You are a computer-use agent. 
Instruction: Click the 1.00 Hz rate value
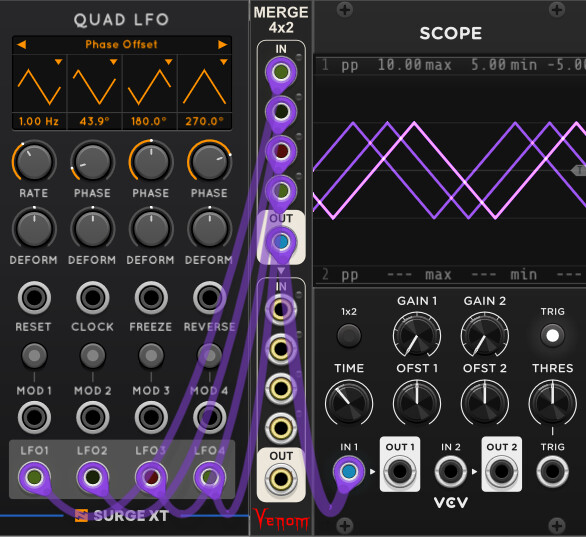[x=39, y=121]
